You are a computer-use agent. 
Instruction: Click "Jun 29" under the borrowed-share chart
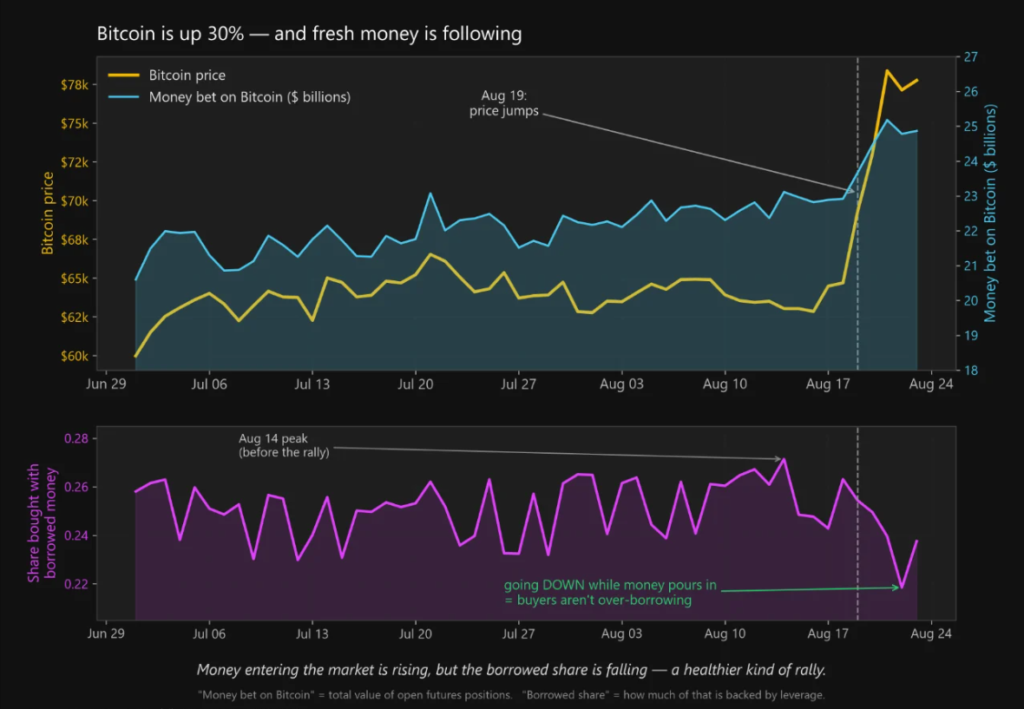click(106, 633)
